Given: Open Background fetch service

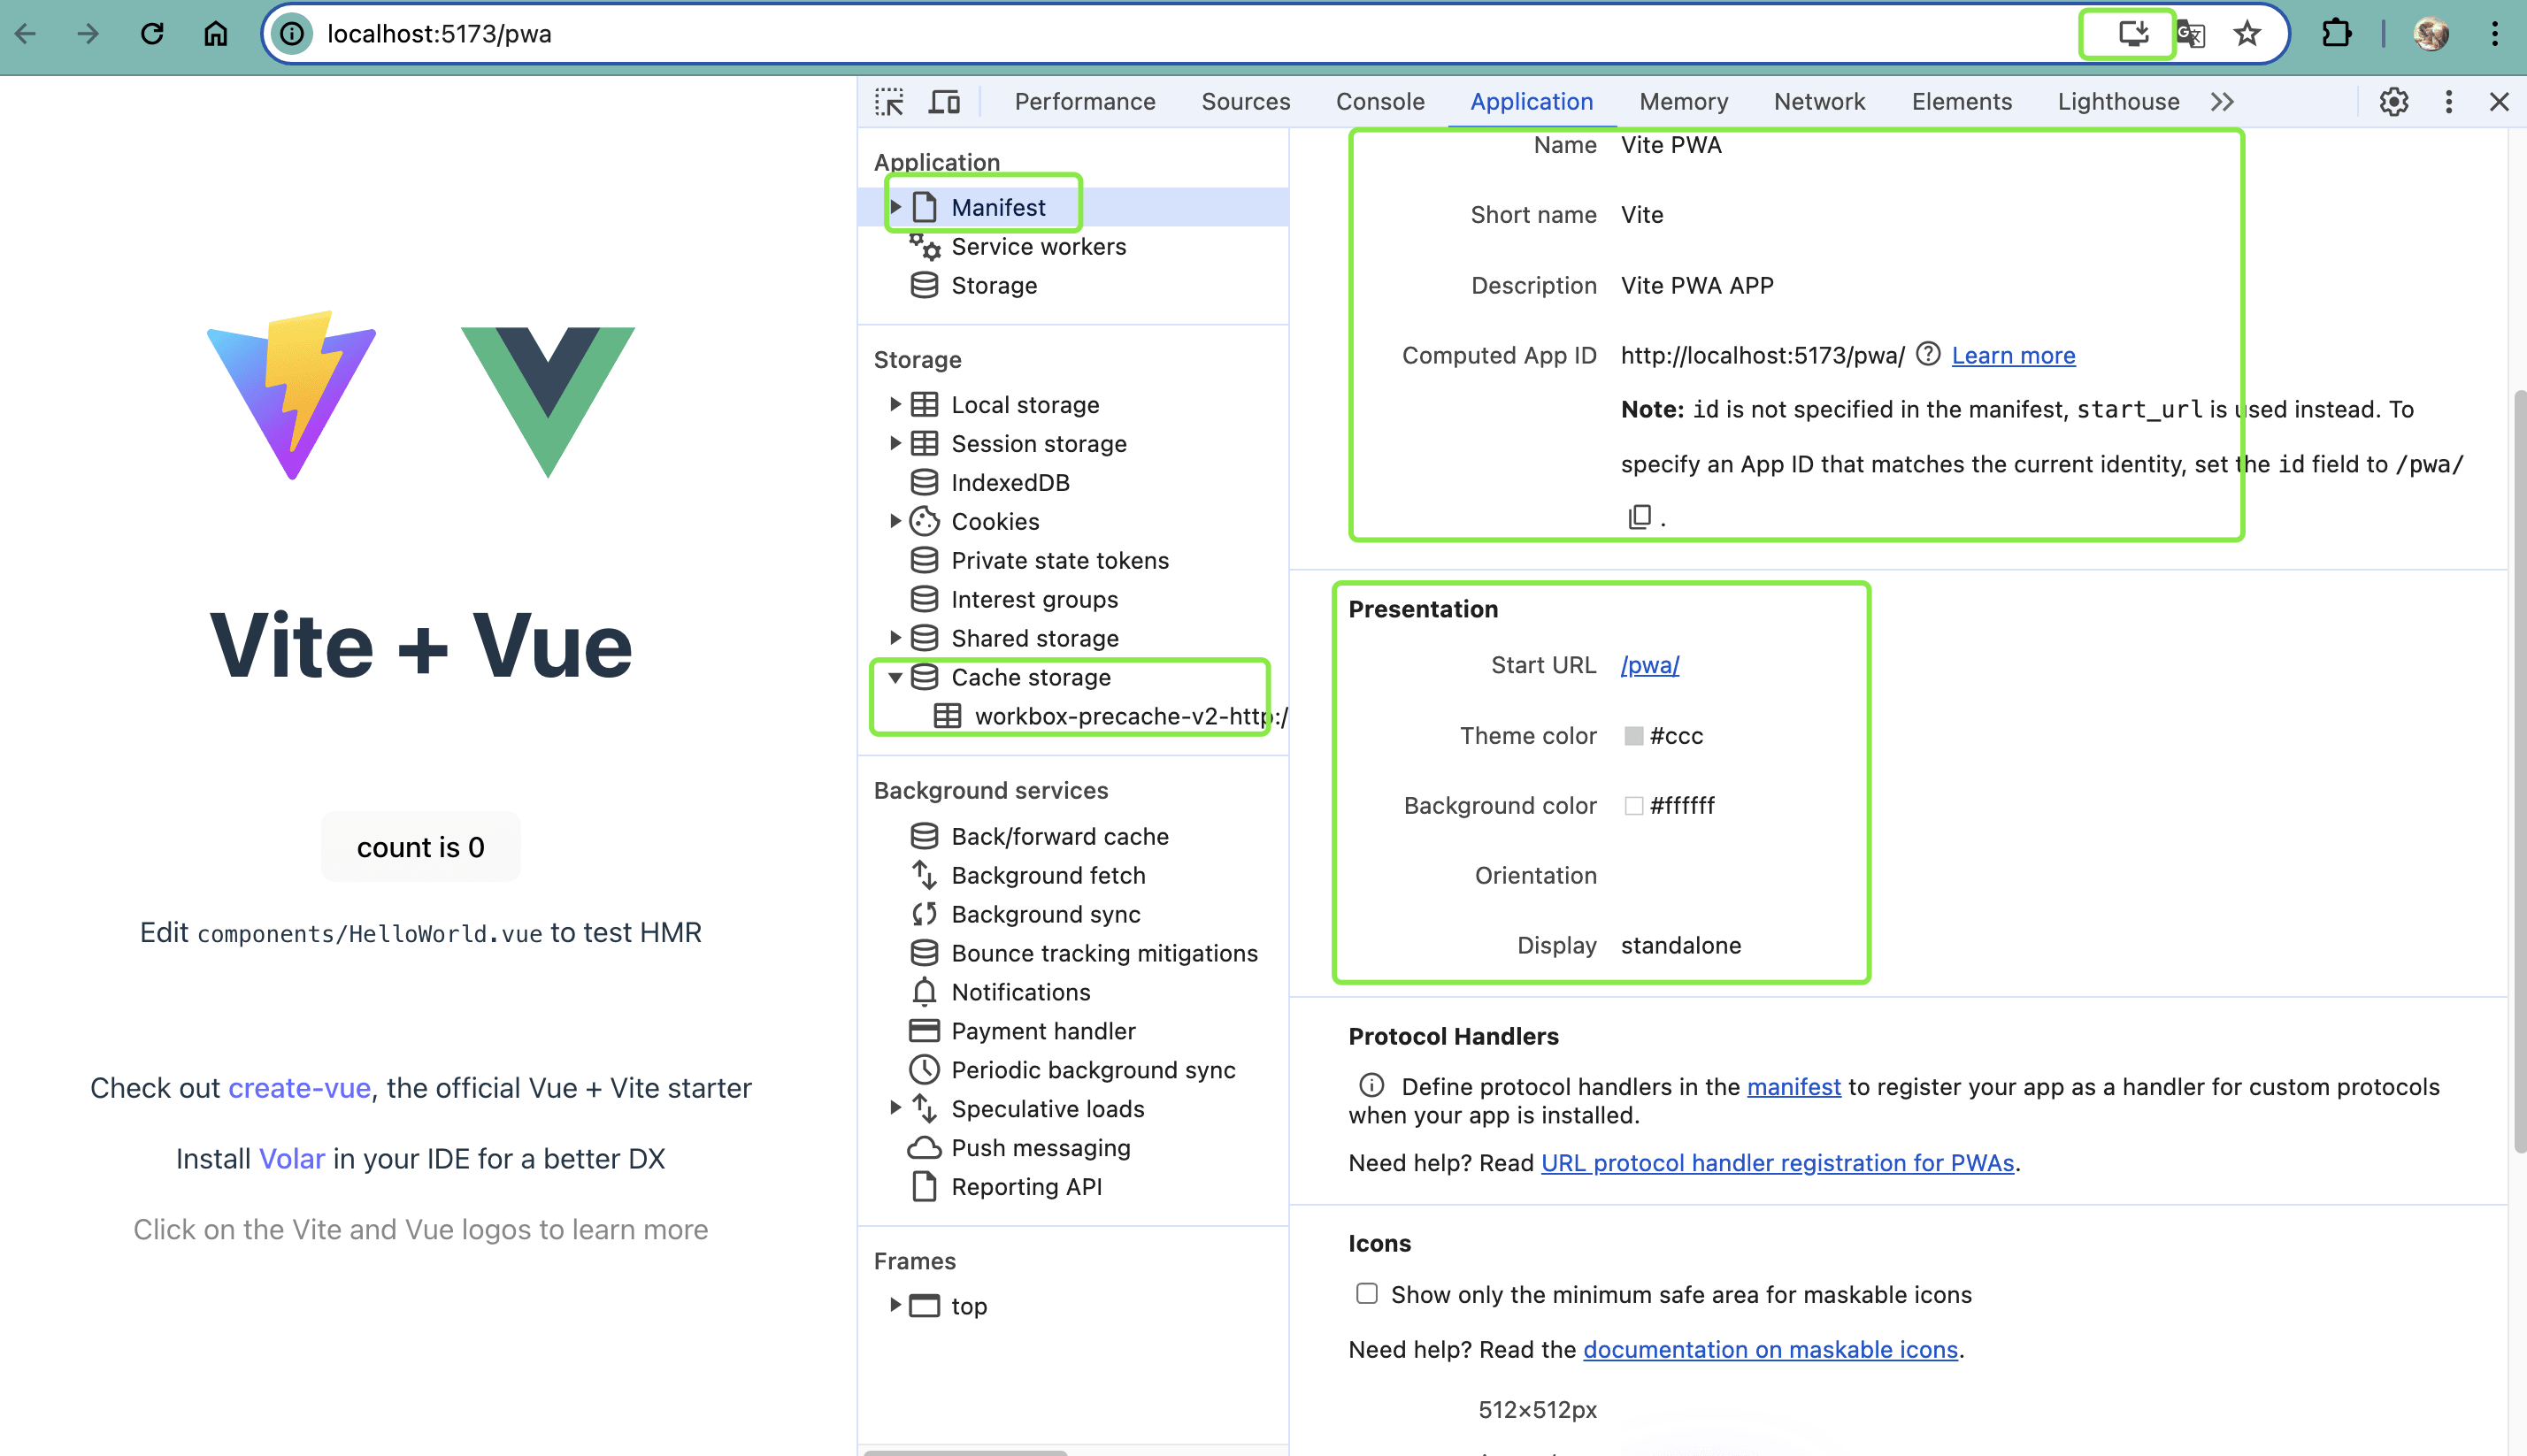Looking at the screenshot, I should click(x=1048, y=875).
